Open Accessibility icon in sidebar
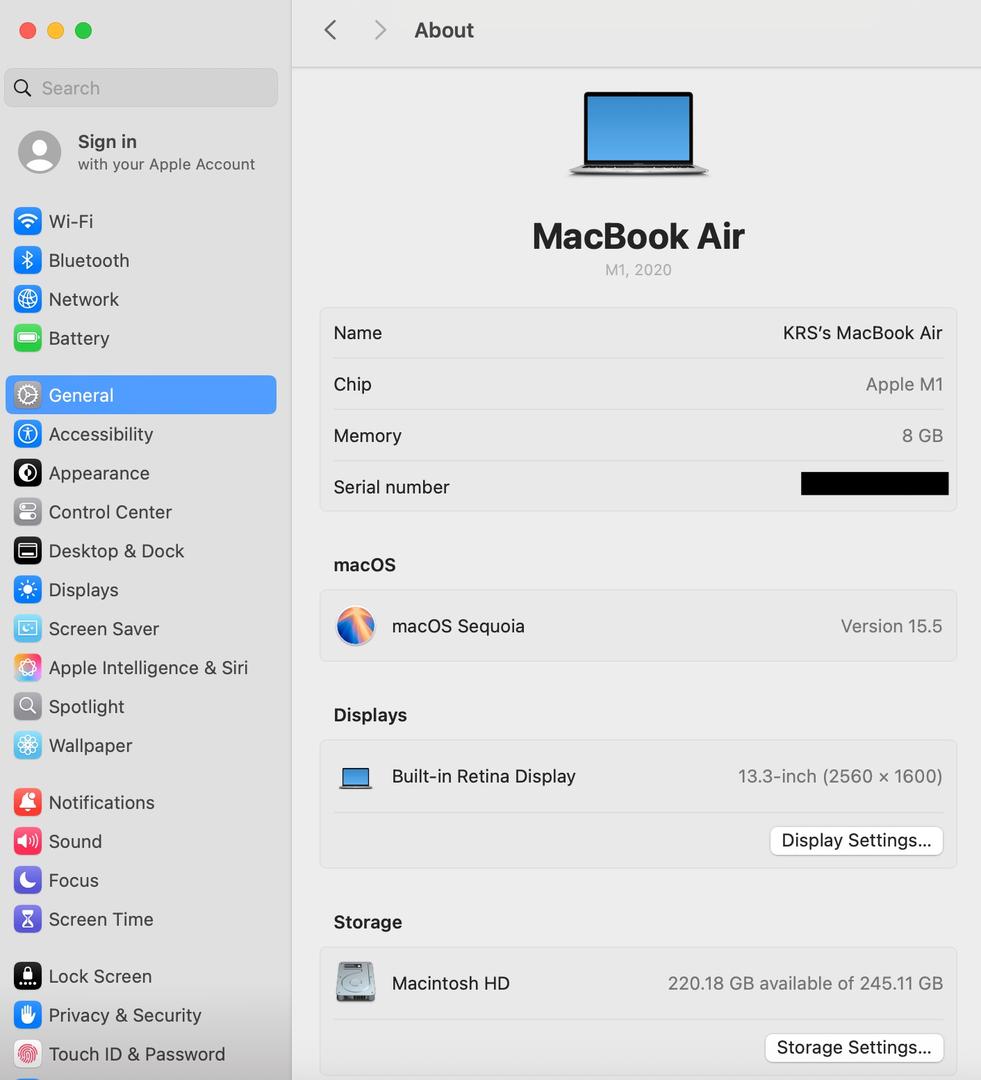 pos(28,434)
